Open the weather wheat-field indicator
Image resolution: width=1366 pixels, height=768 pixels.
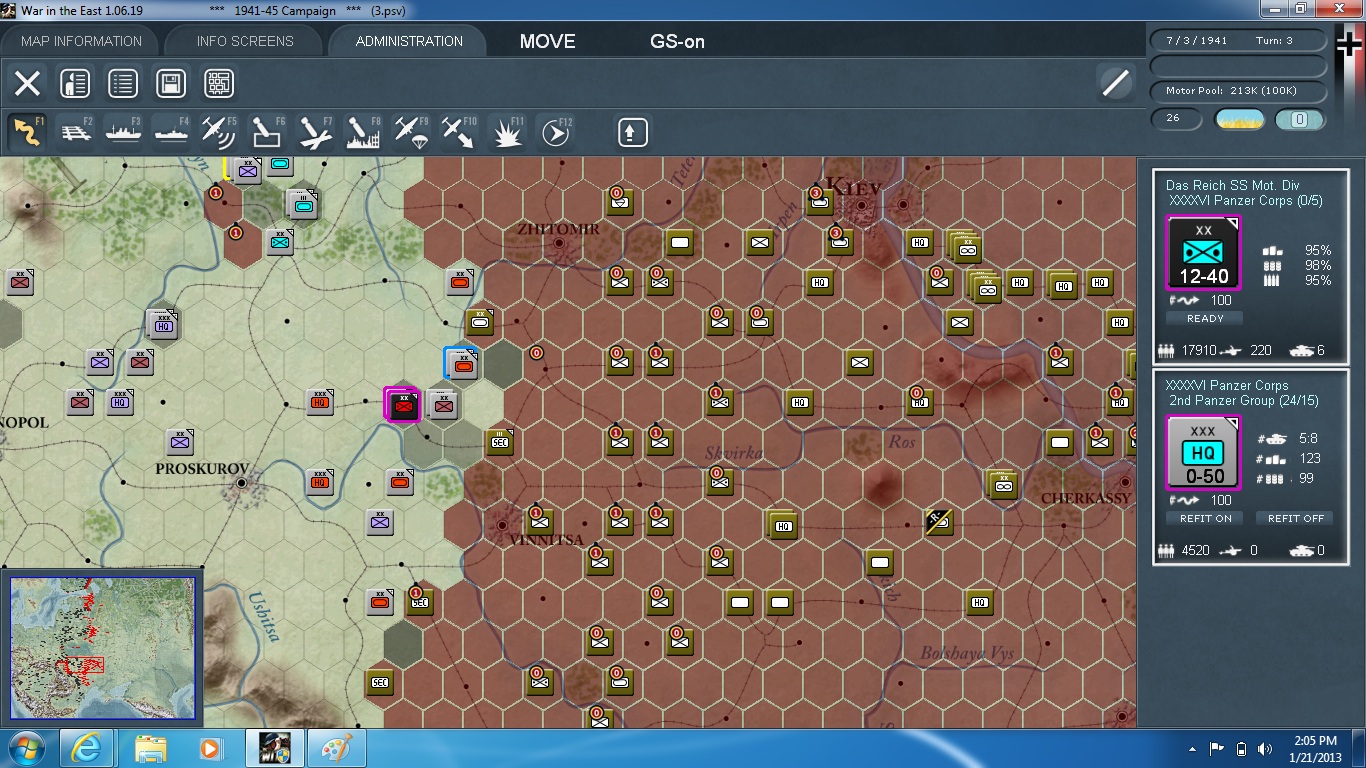click(x=1240, y=119)
